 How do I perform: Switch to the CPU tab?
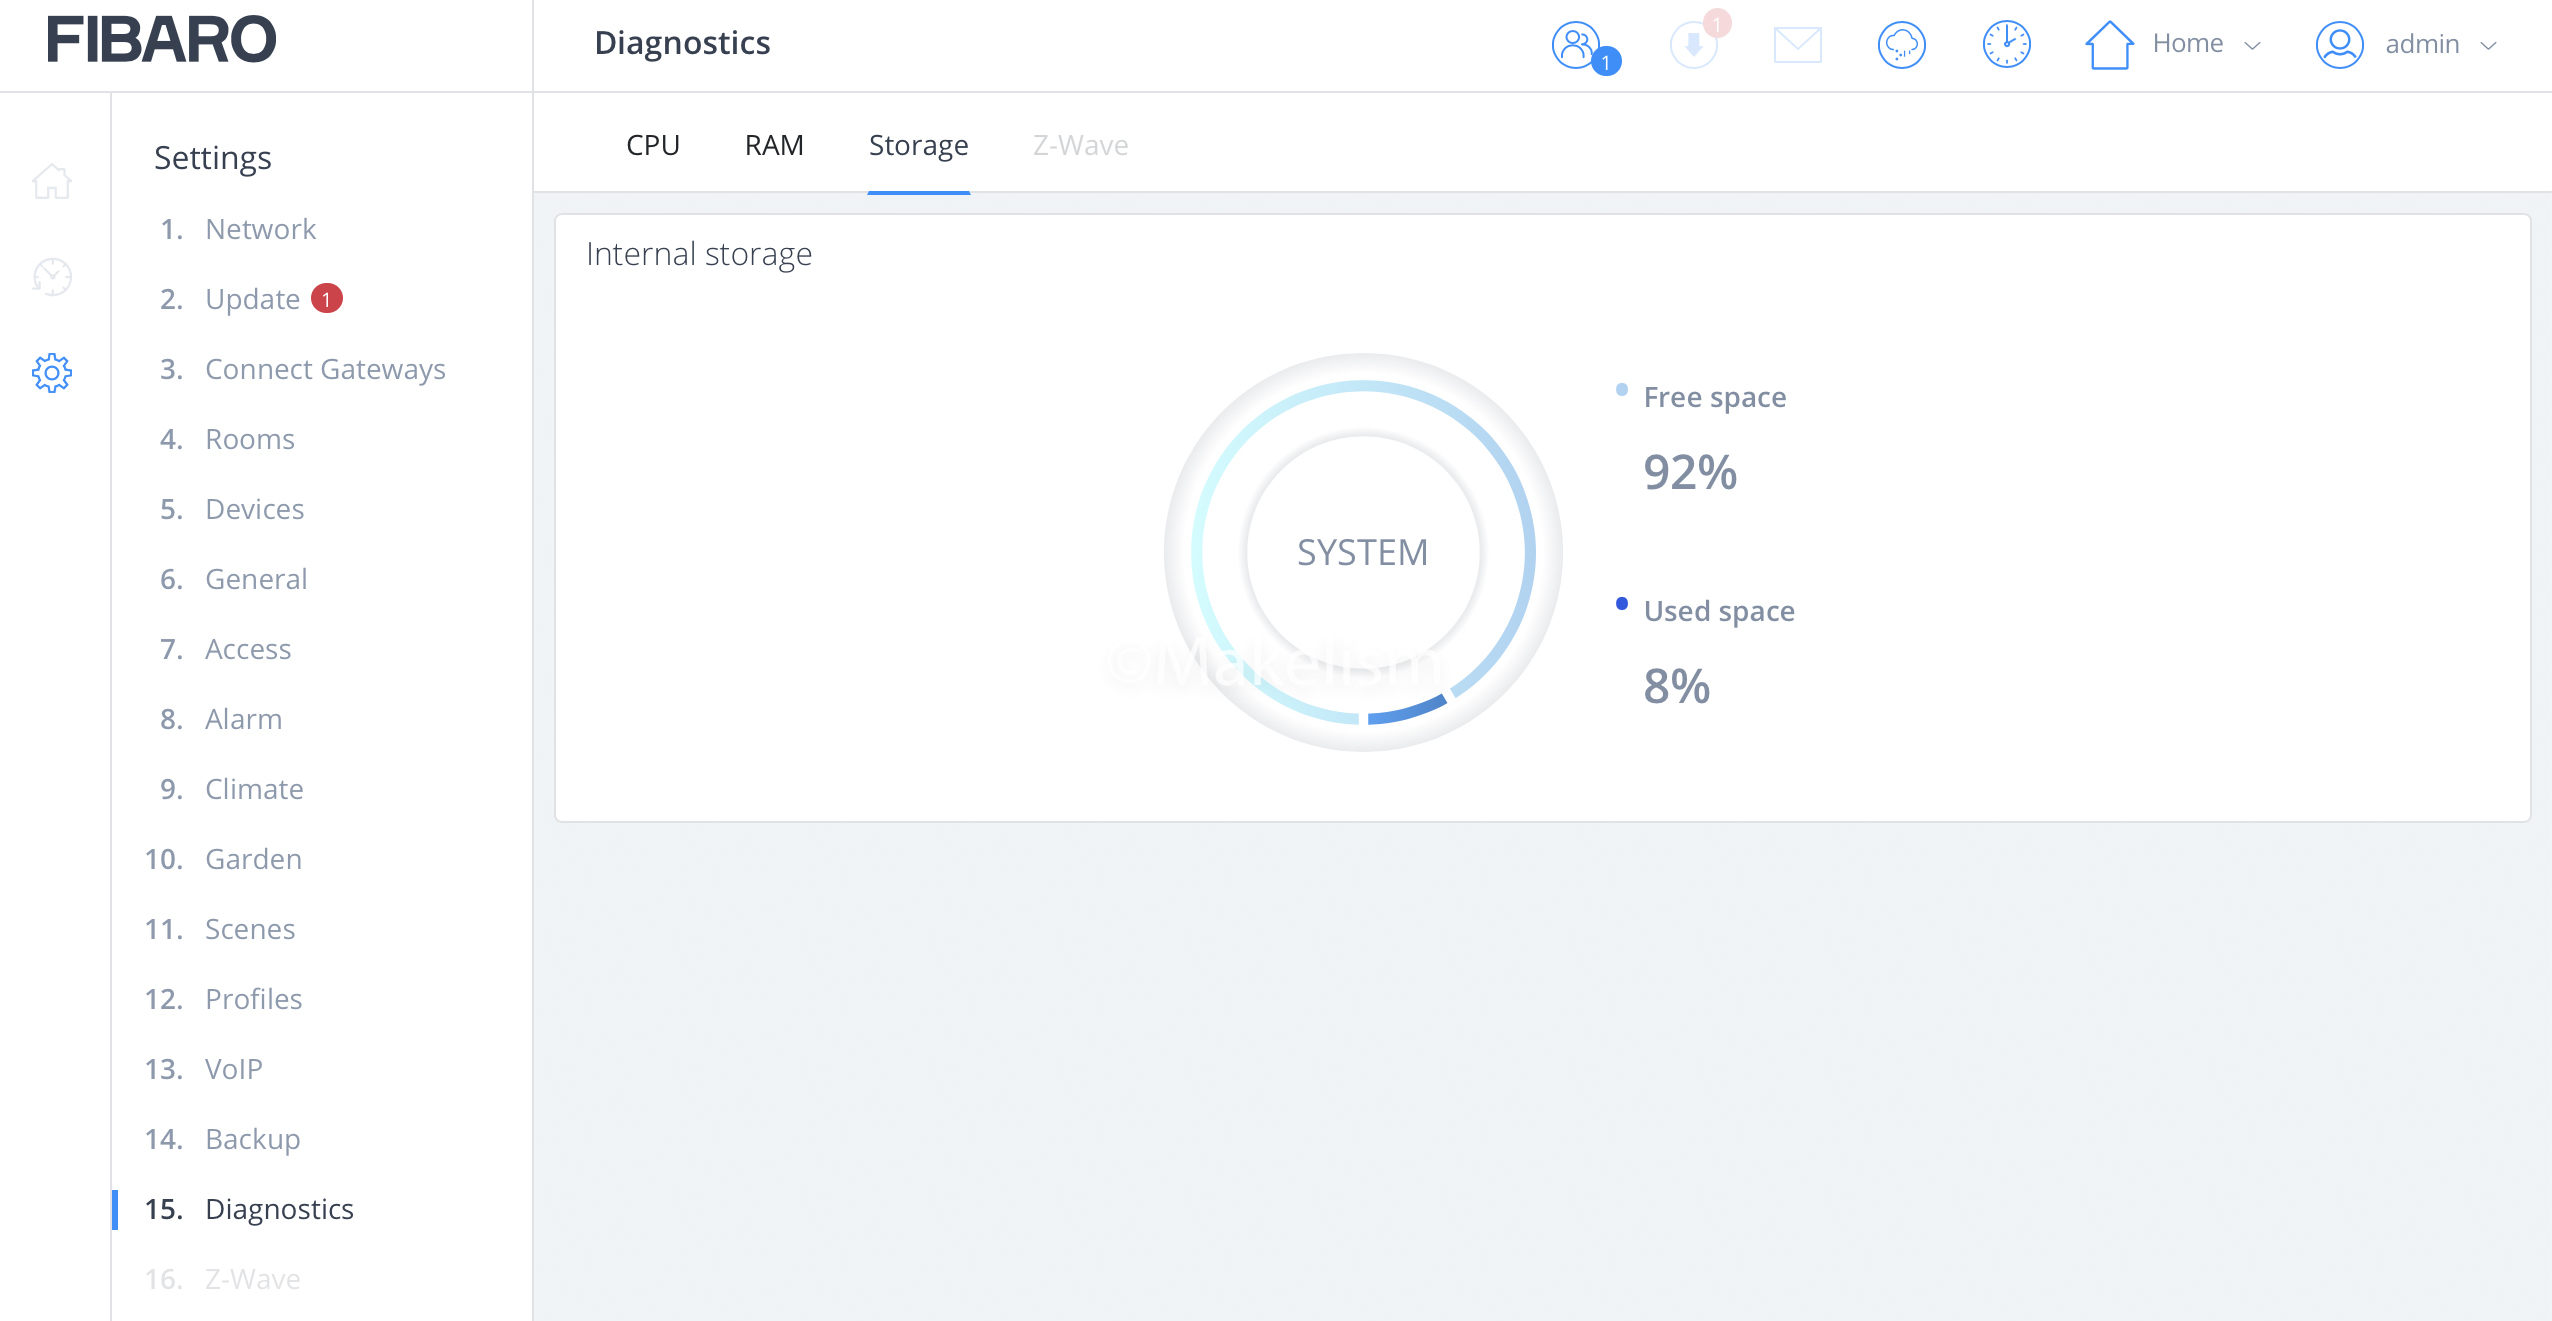coord(652,146)
